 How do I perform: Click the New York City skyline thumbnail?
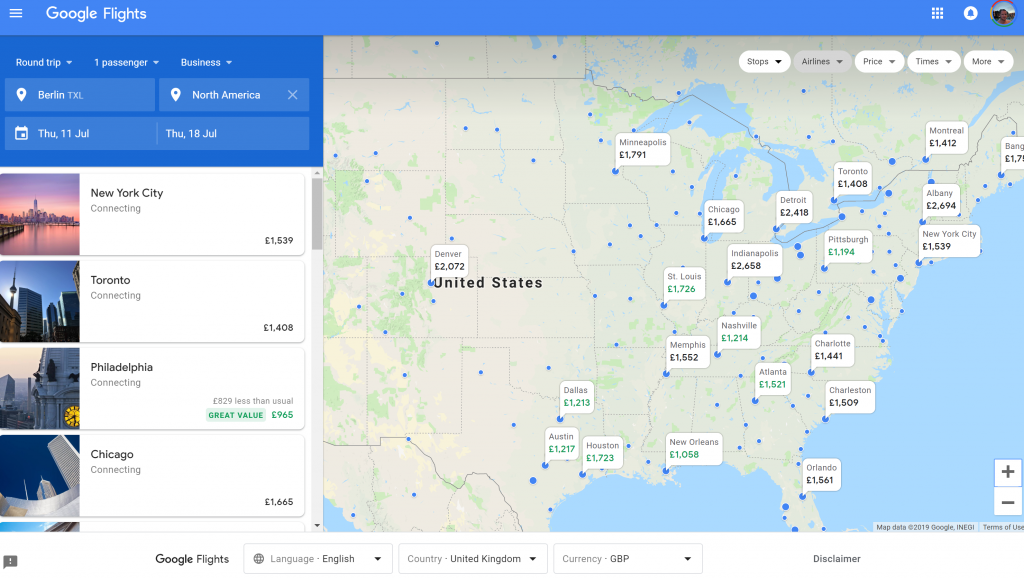pyautogui.click(x=40, y=214)
